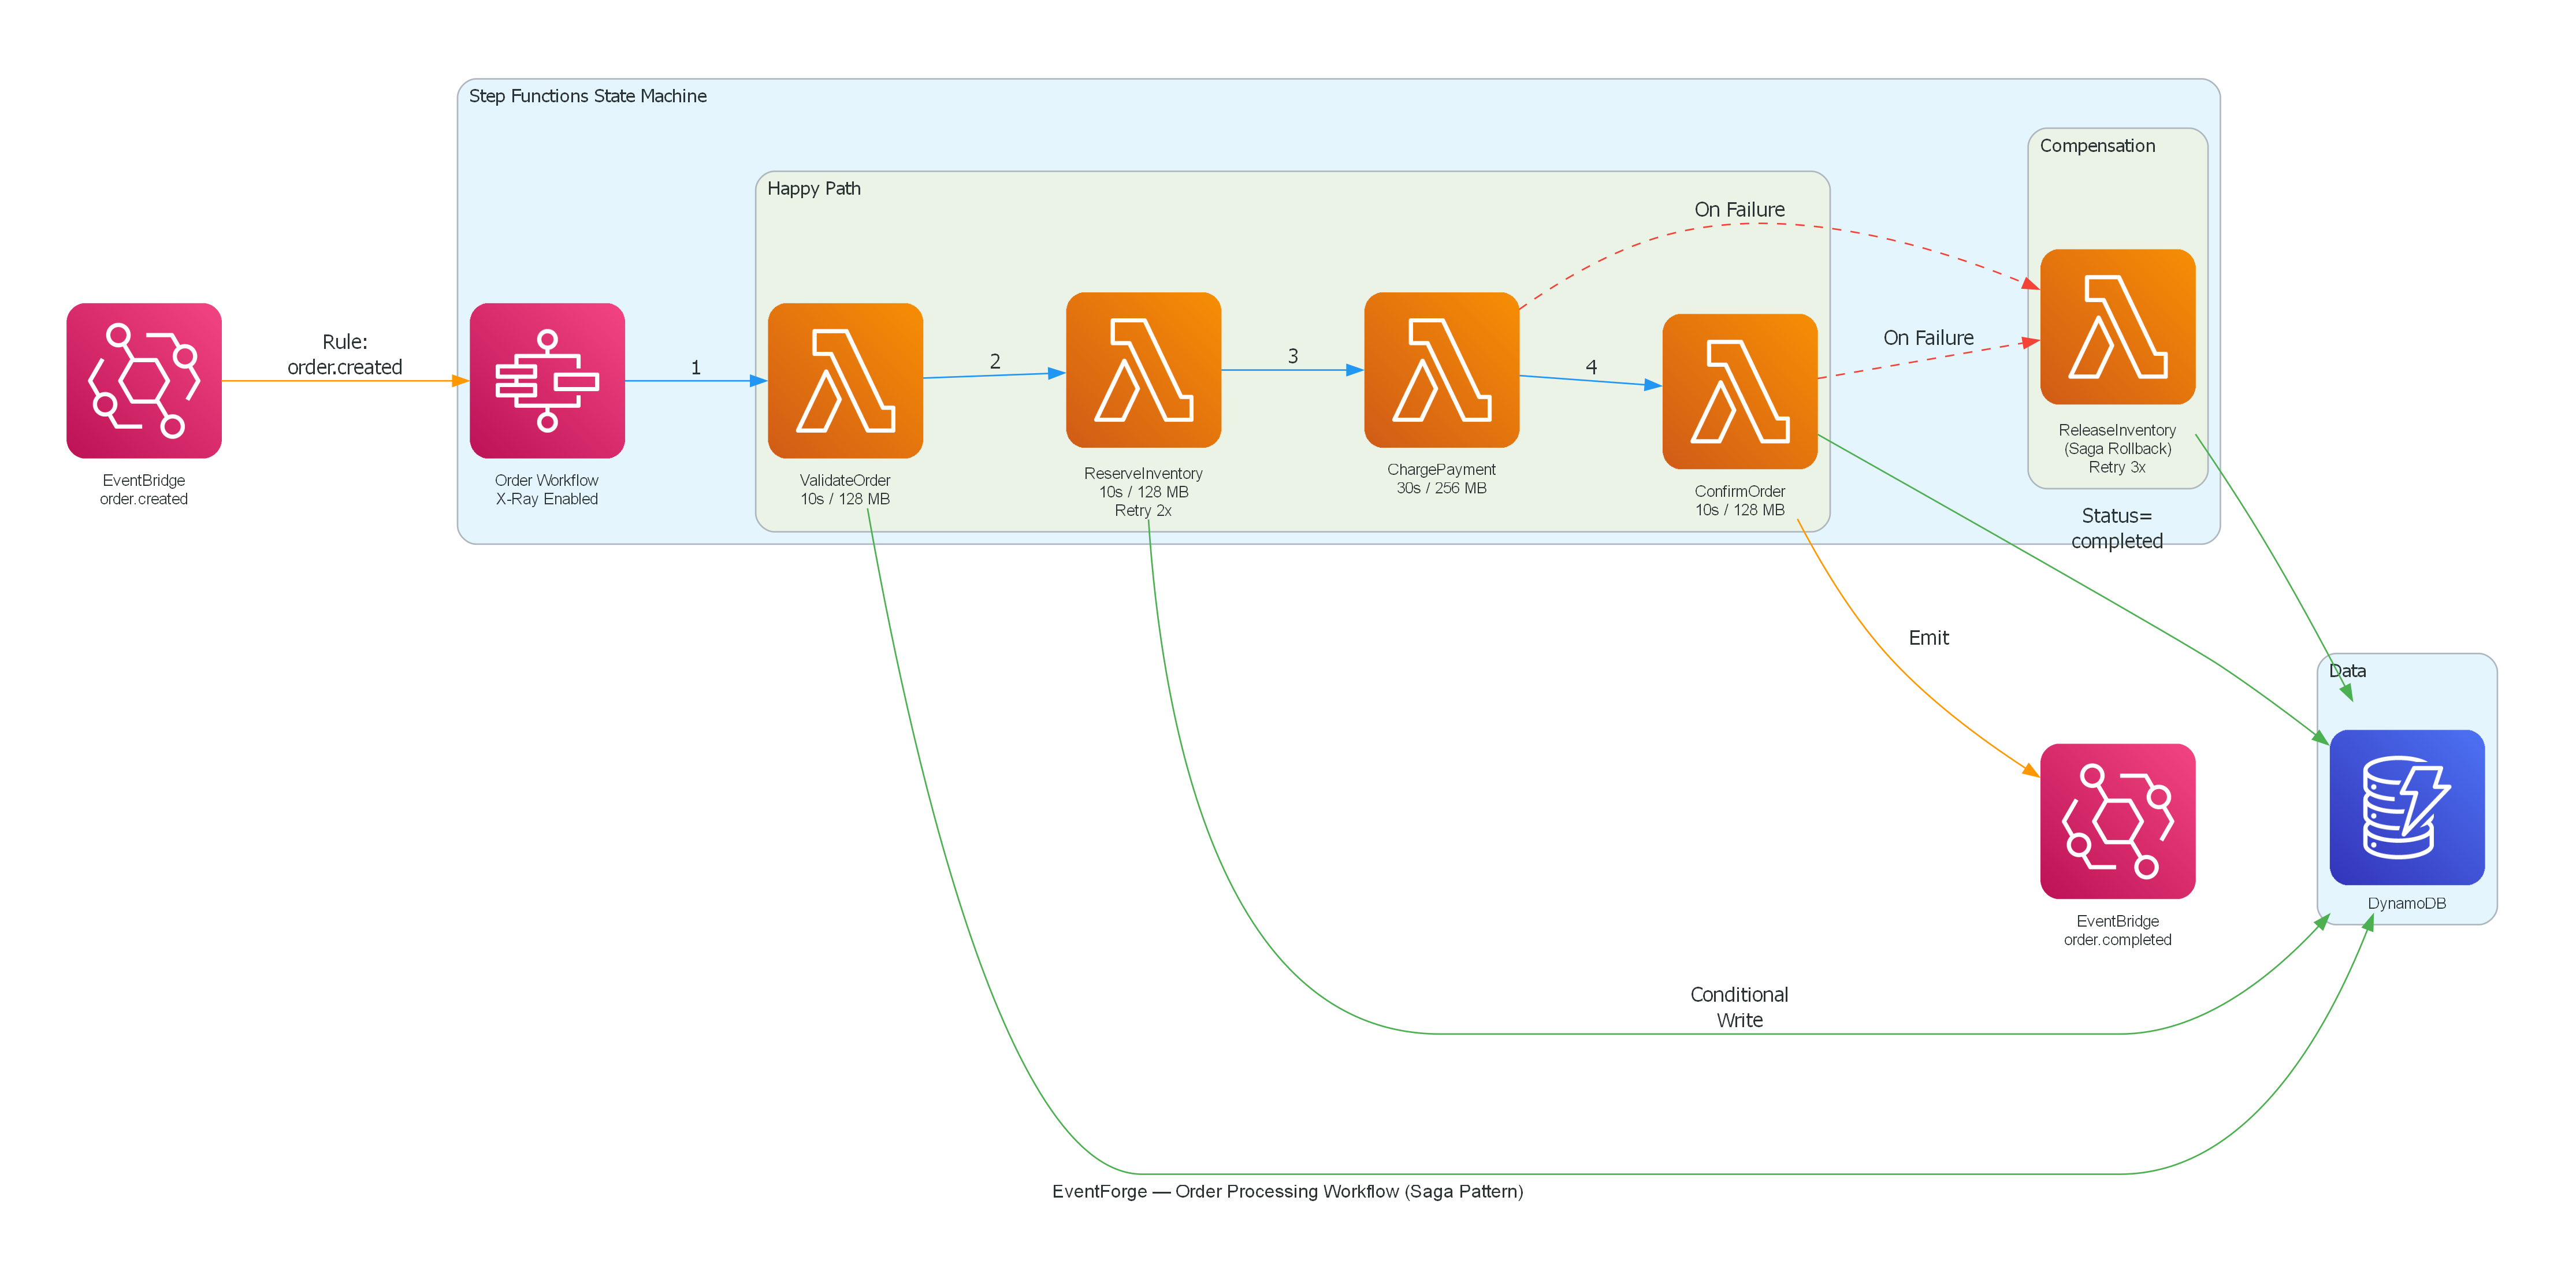Select the 'ReserveInventory 10s / 128 MB Retry 2x' caption
This screenshot has width=2576, height=1275.
(x=1143, y=492)
